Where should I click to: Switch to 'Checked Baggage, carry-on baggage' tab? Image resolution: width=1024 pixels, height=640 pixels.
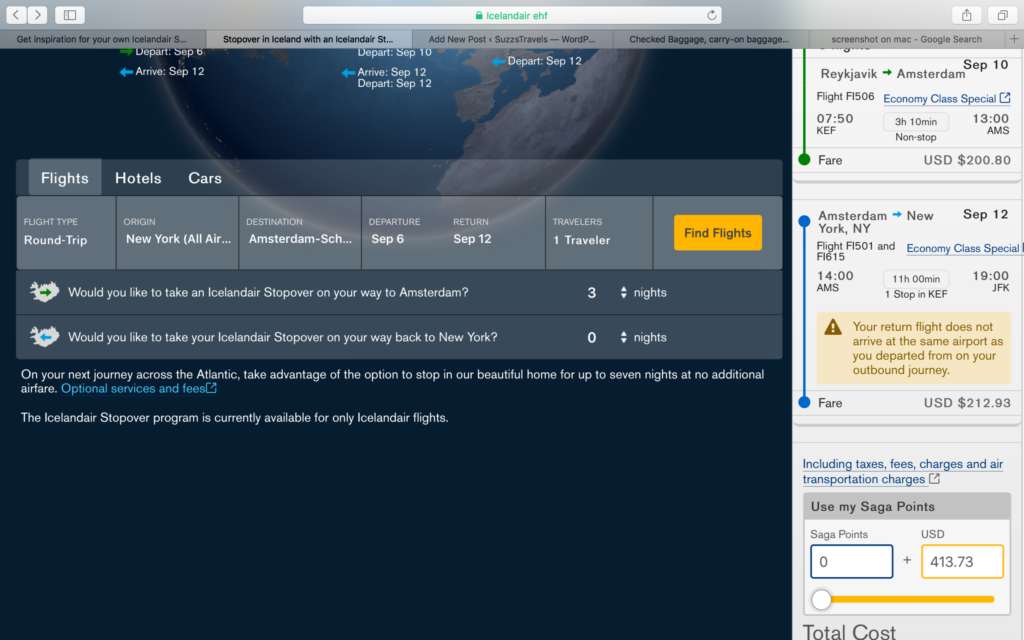[x=710, y=39]
